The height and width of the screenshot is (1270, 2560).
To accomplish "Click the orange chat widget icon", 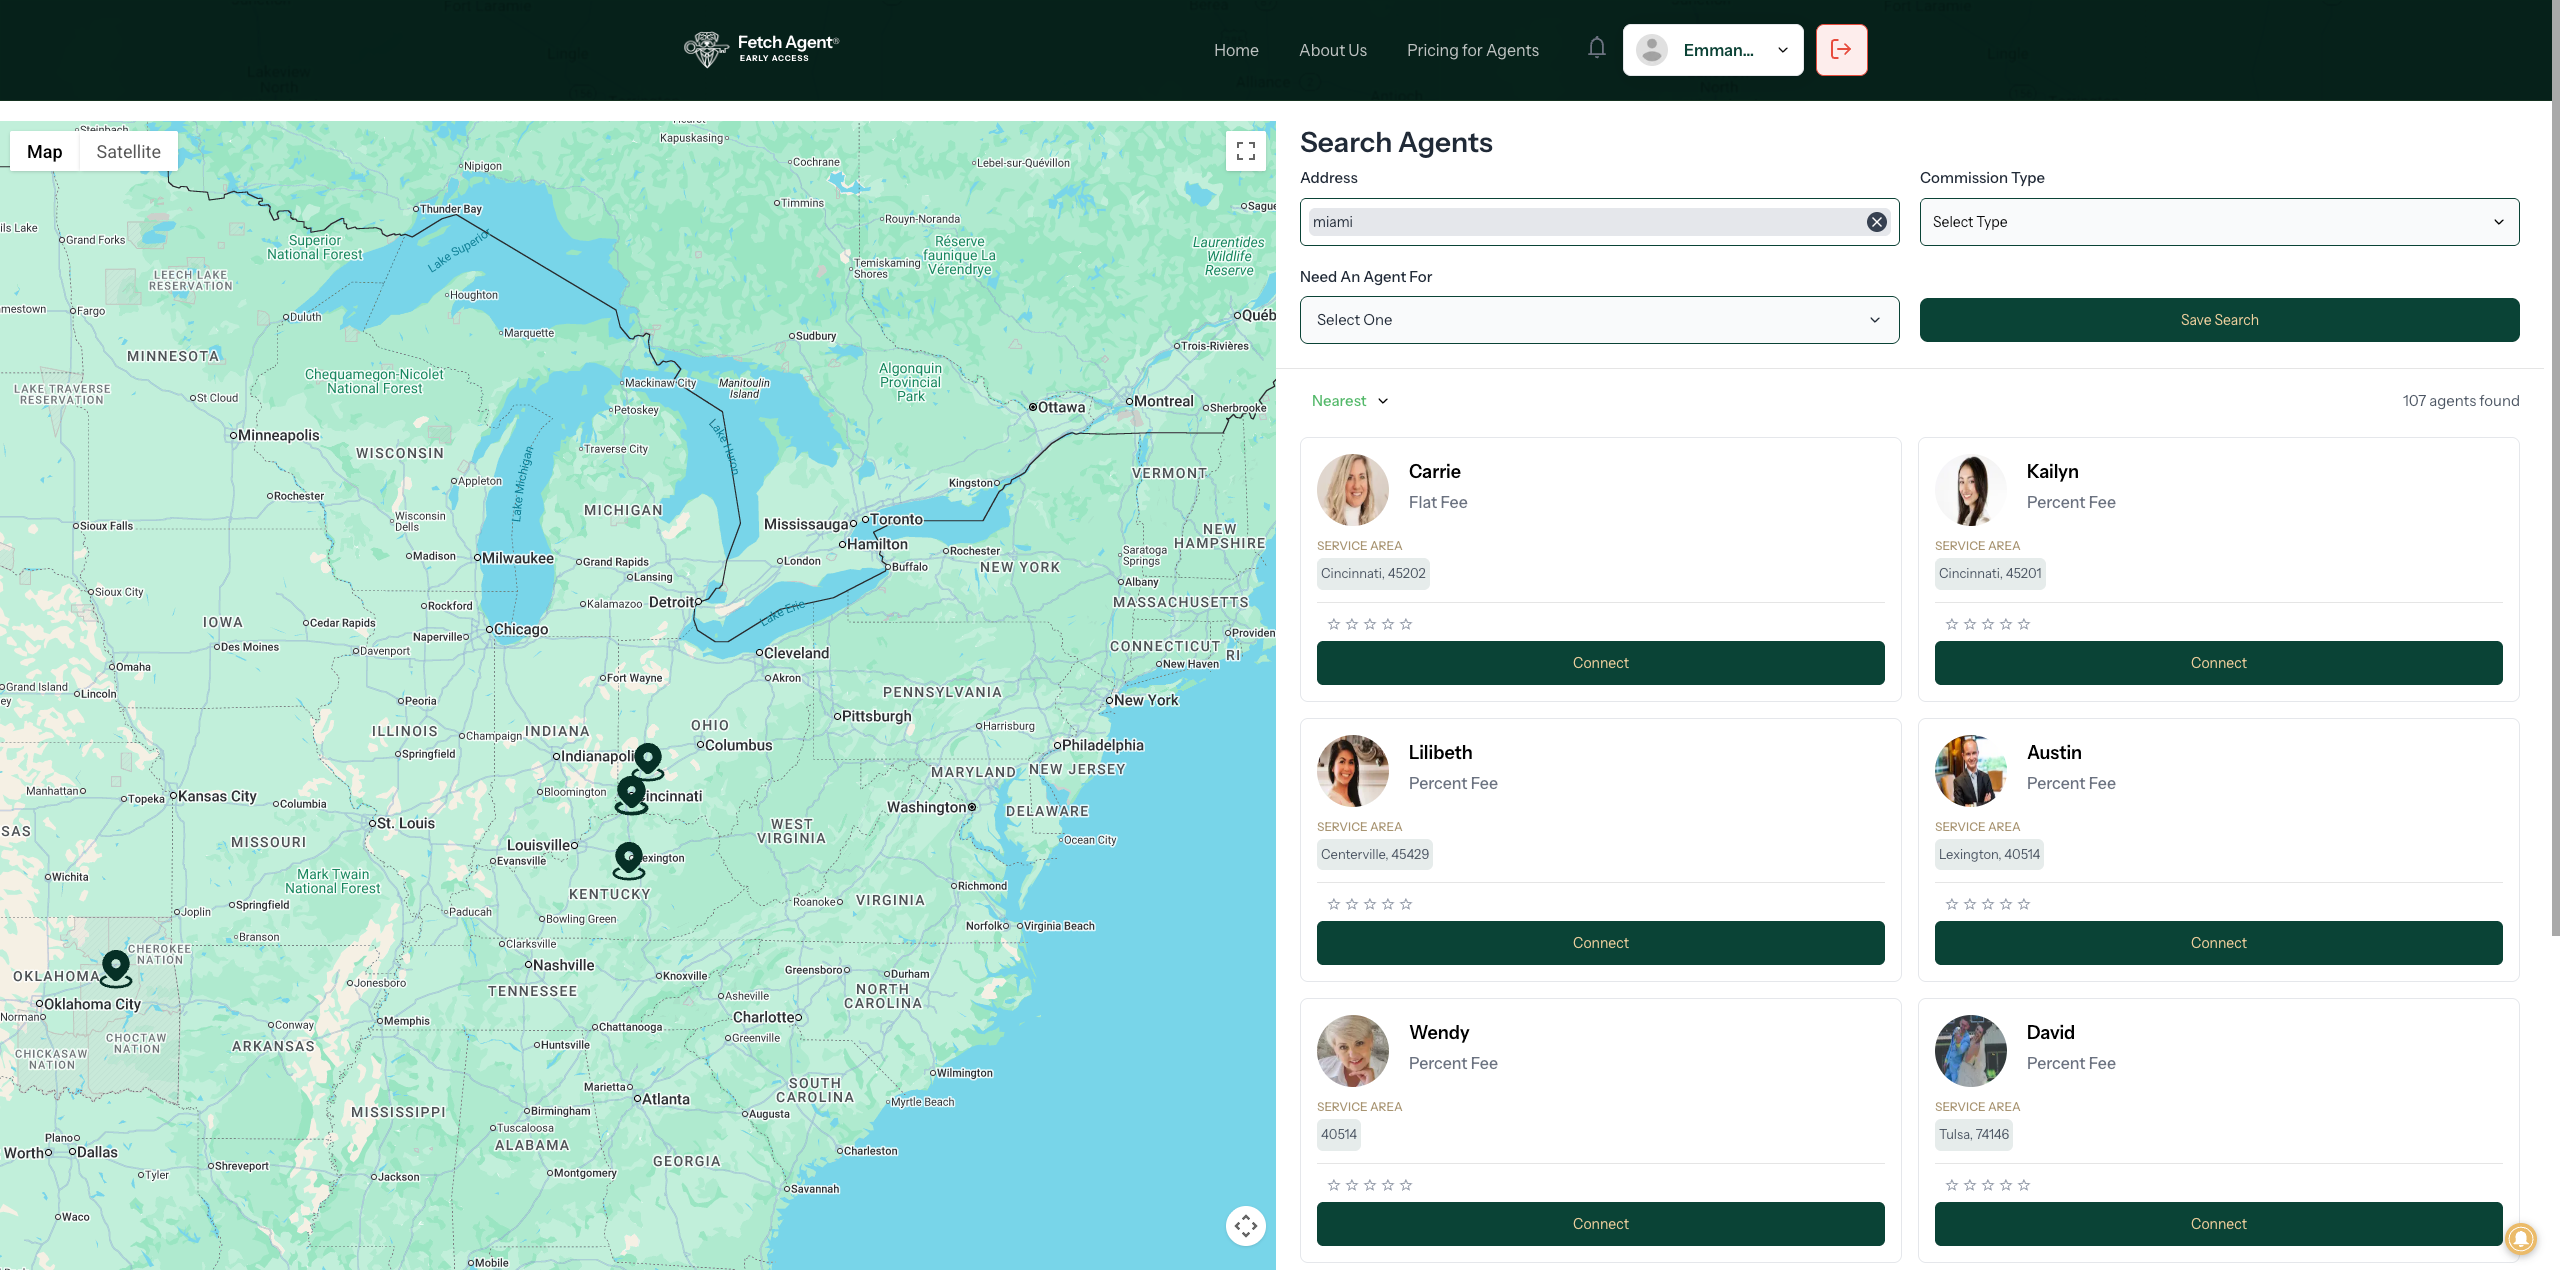I will point(2521,1238).
